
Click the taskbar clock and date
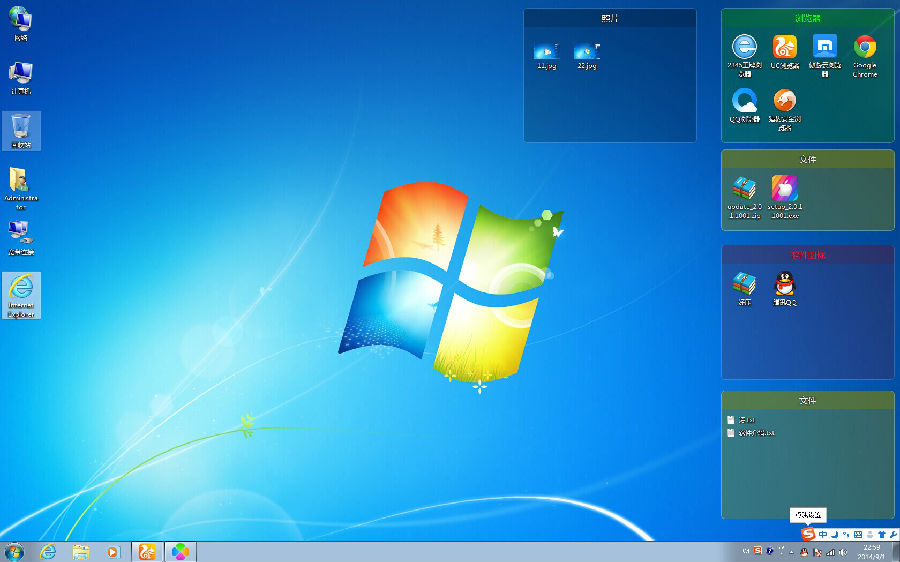pos(871,552)
